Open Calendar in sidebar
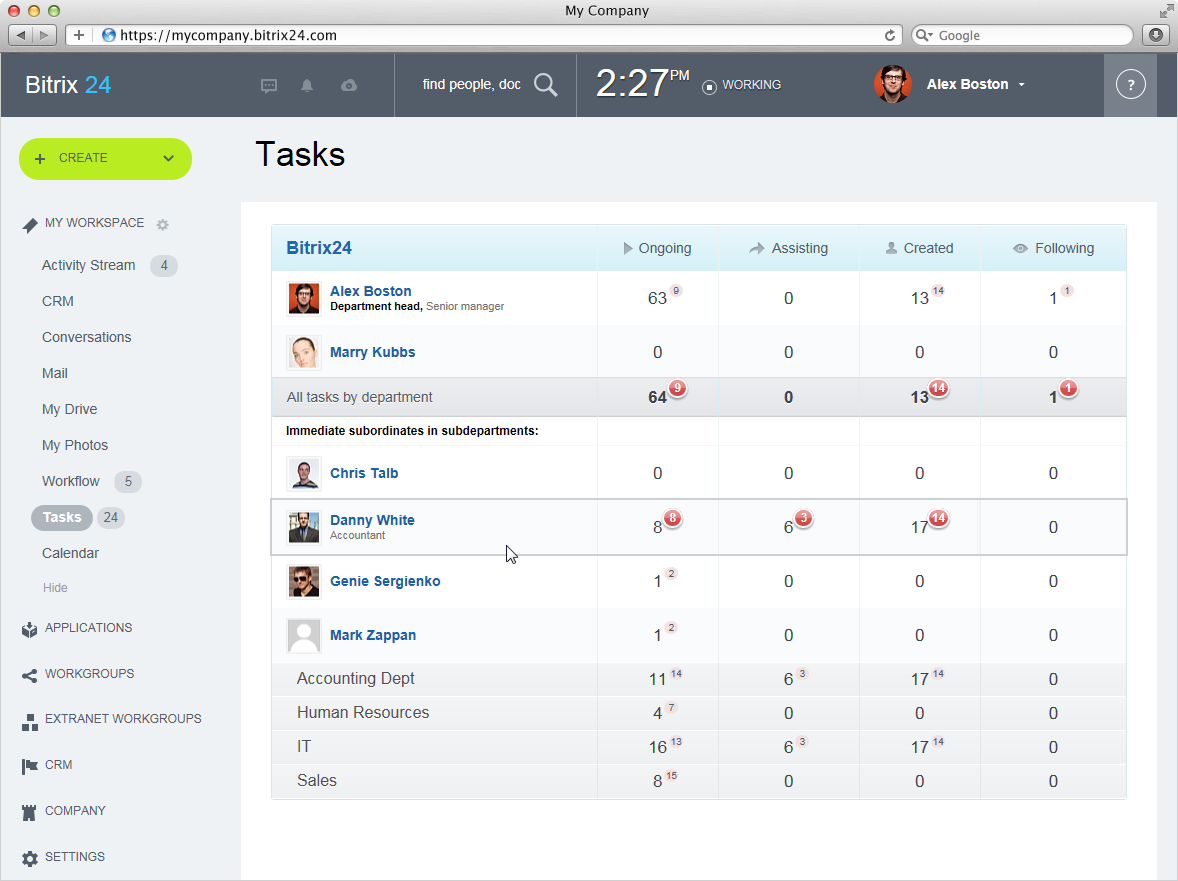The width and height of the screenshot is (1178, 881). pos(71,554)
